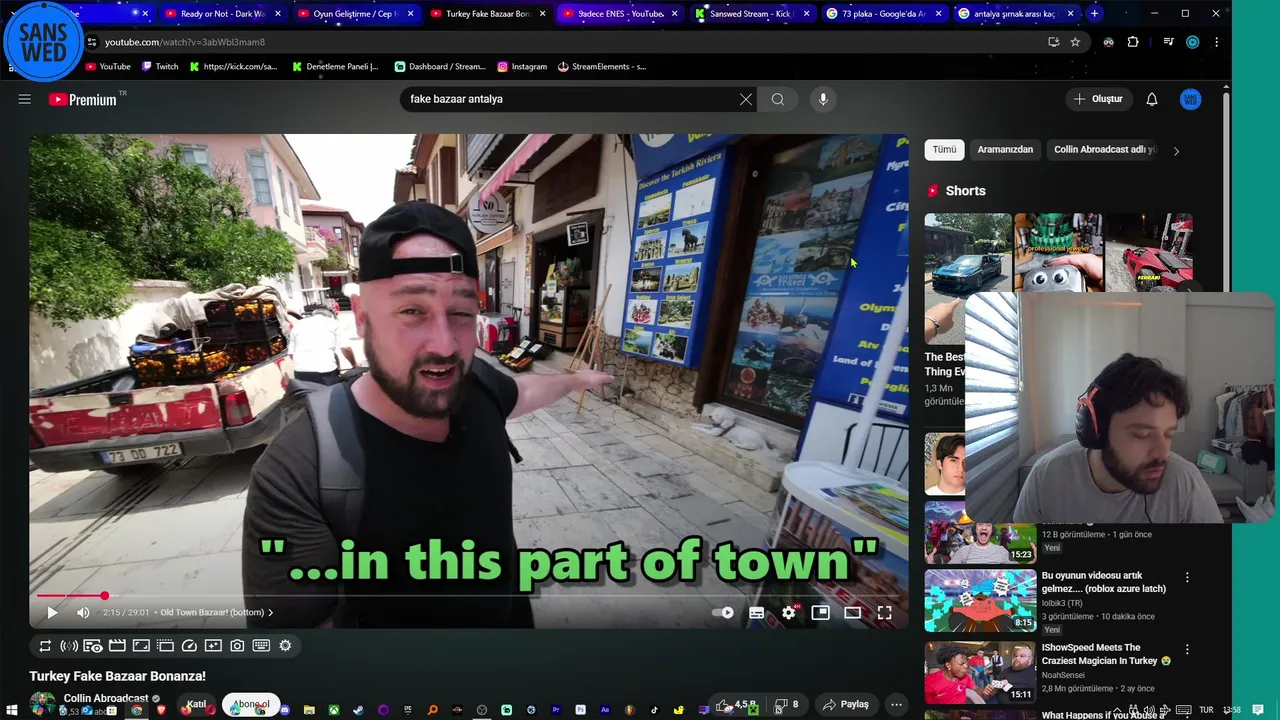Open the speedometer playback speed icon
Screen dimensions: 1280x720
[189, 646]
